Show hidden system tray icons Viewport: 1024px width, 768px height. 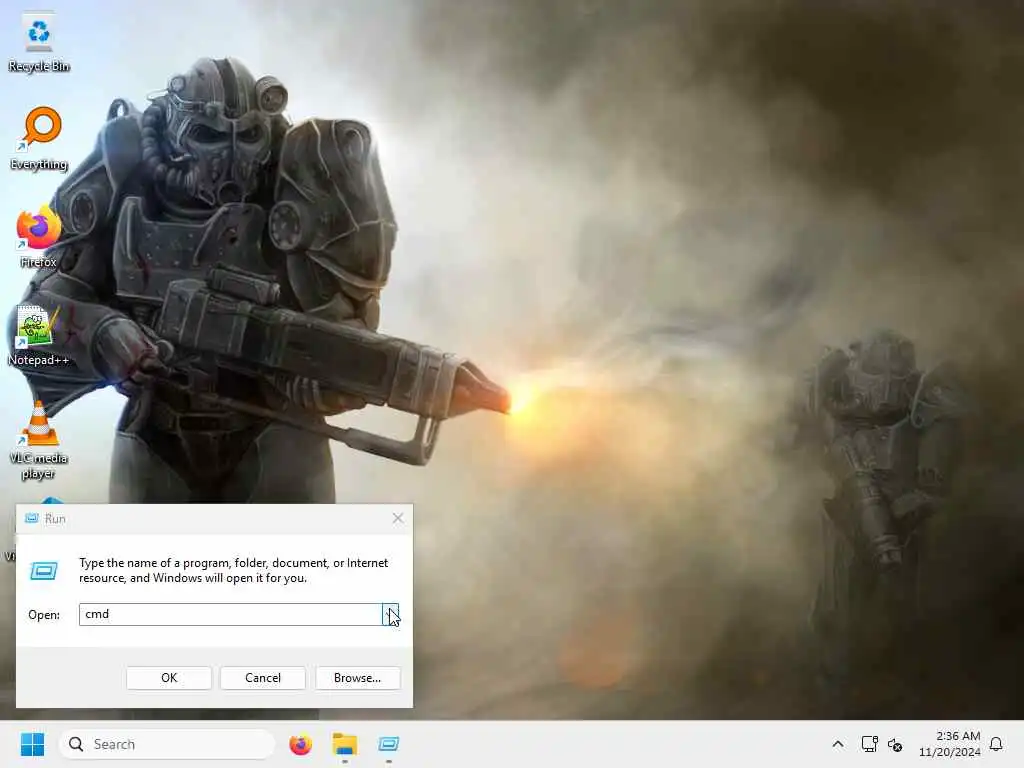point(838,744)
